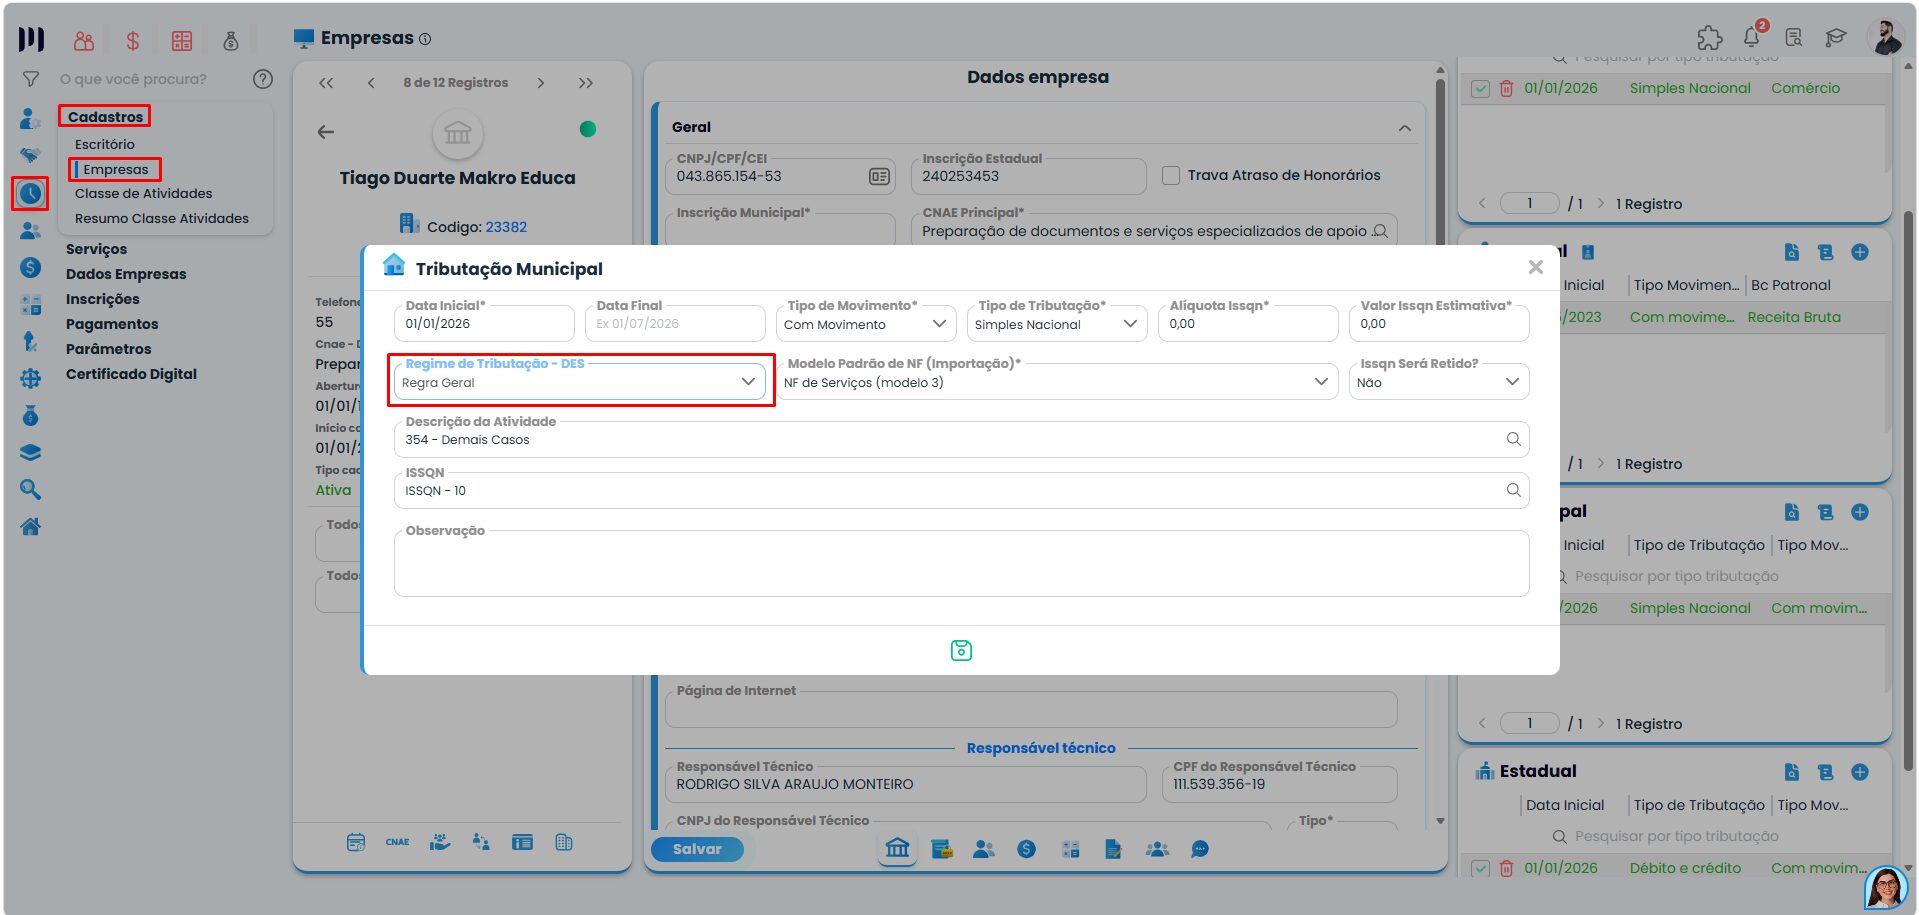This screenshot has height=915, width=1919.
Task: Toggle checkbox on Débito e crédito row
Action: coord(1481,869)
